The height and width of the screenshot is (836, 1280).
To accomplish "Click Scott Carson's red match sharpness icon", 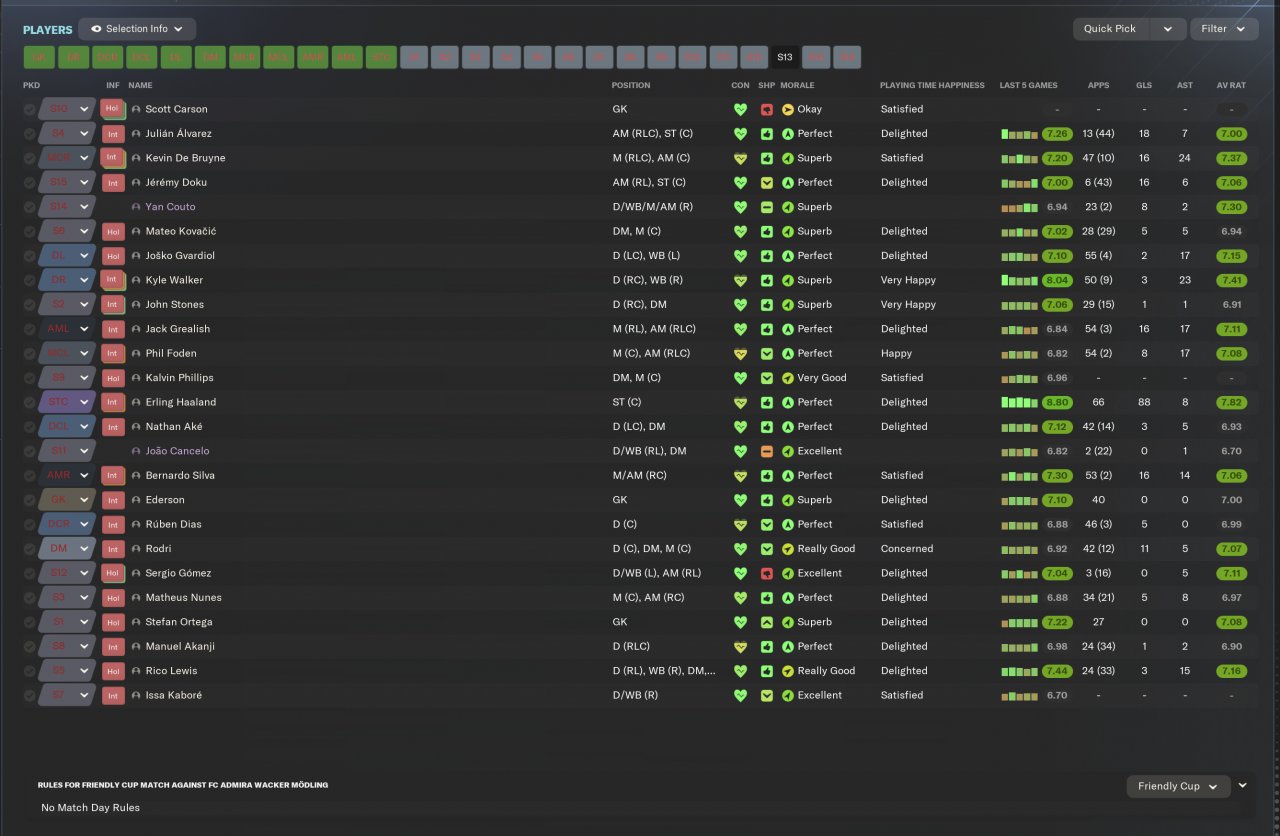I will 767,109.
